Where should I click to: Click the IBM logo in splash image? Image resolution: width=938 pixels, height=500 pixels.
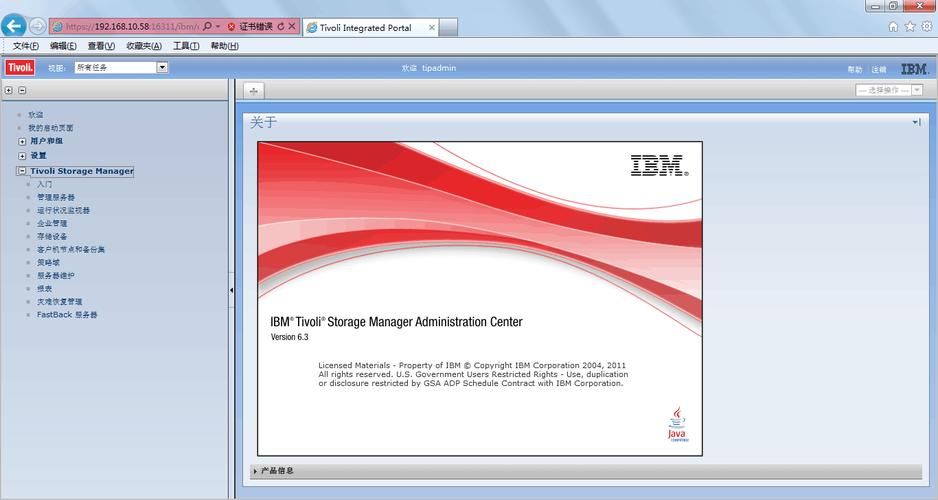click(x=659, y=166)
